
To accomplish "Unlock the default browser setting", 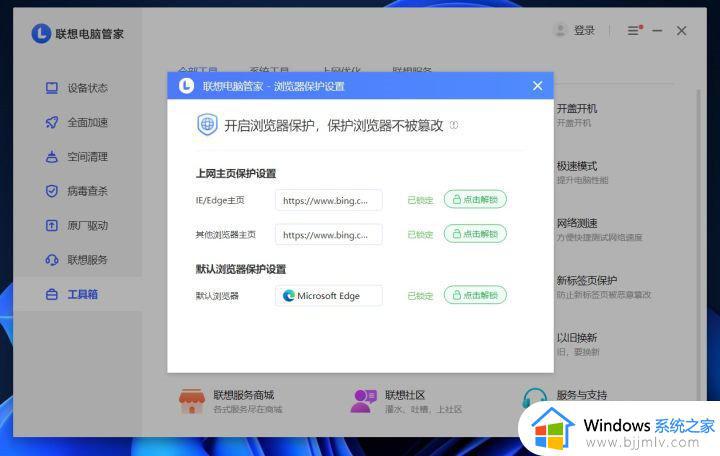I will pyautogui.click(x=475, y=295).
